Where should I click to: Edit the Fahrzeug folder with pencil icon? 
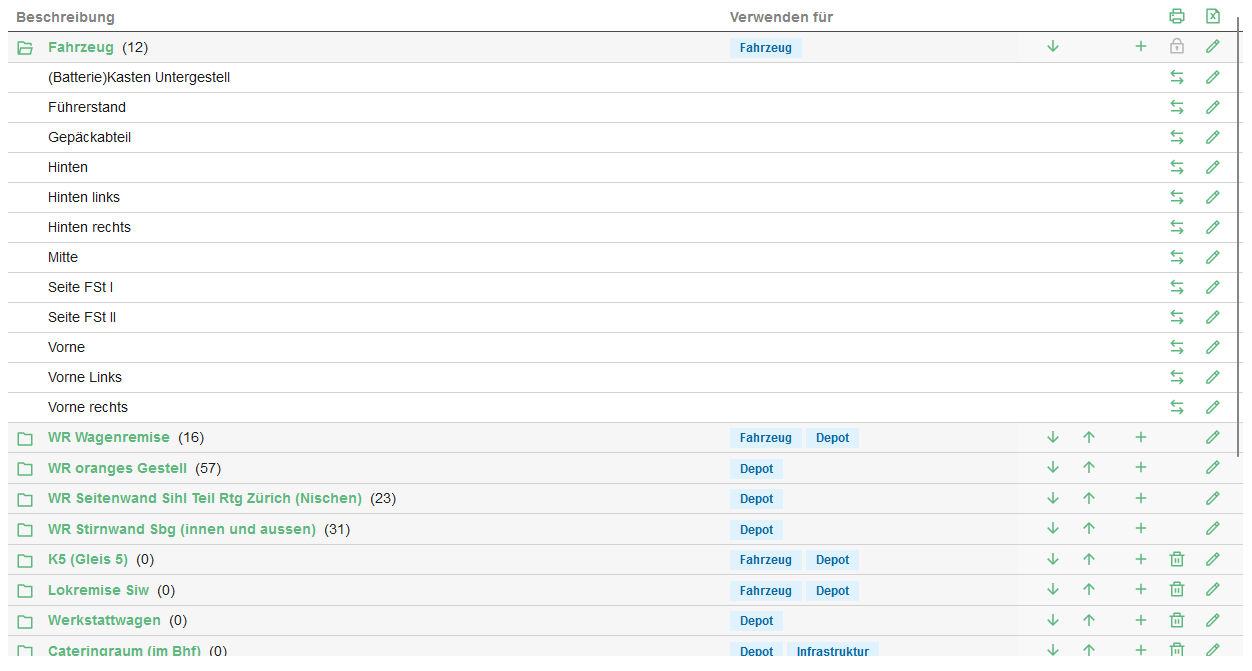1213,46
